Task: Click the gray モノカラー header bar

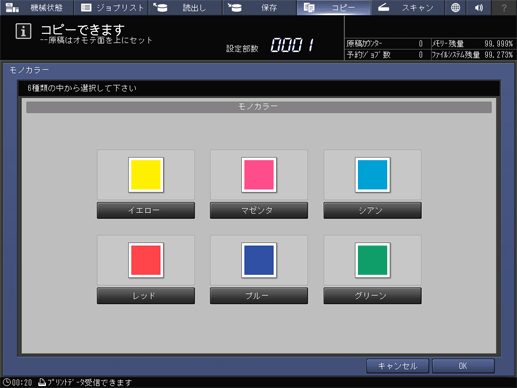Action: pos(259,107)
